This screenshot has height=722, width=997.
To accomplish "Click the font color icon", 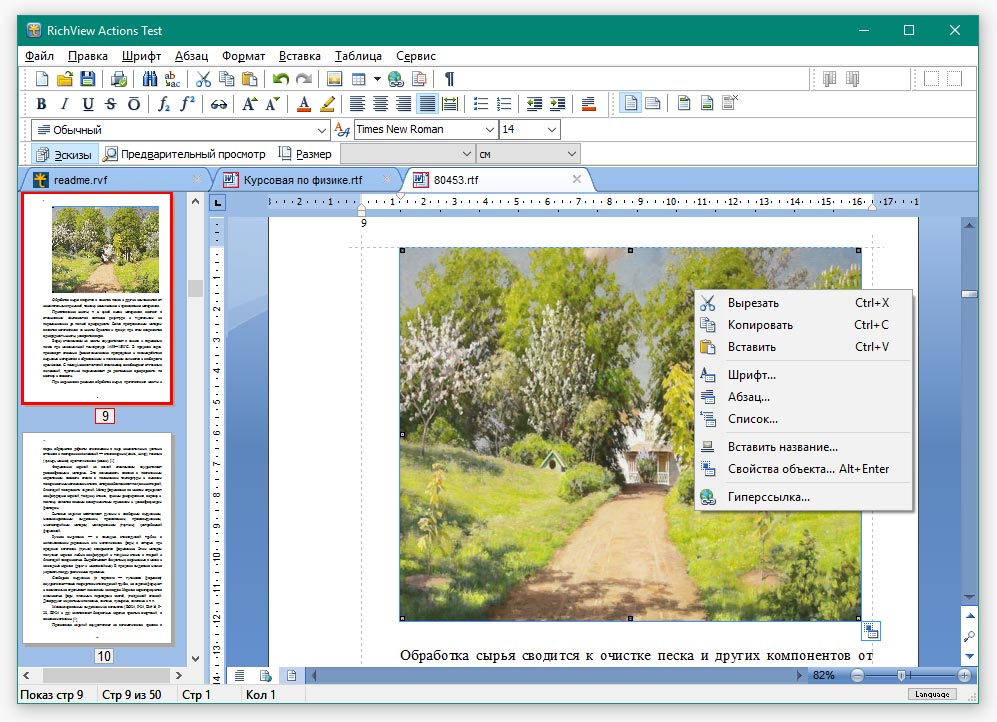I will tap(304, 104).
